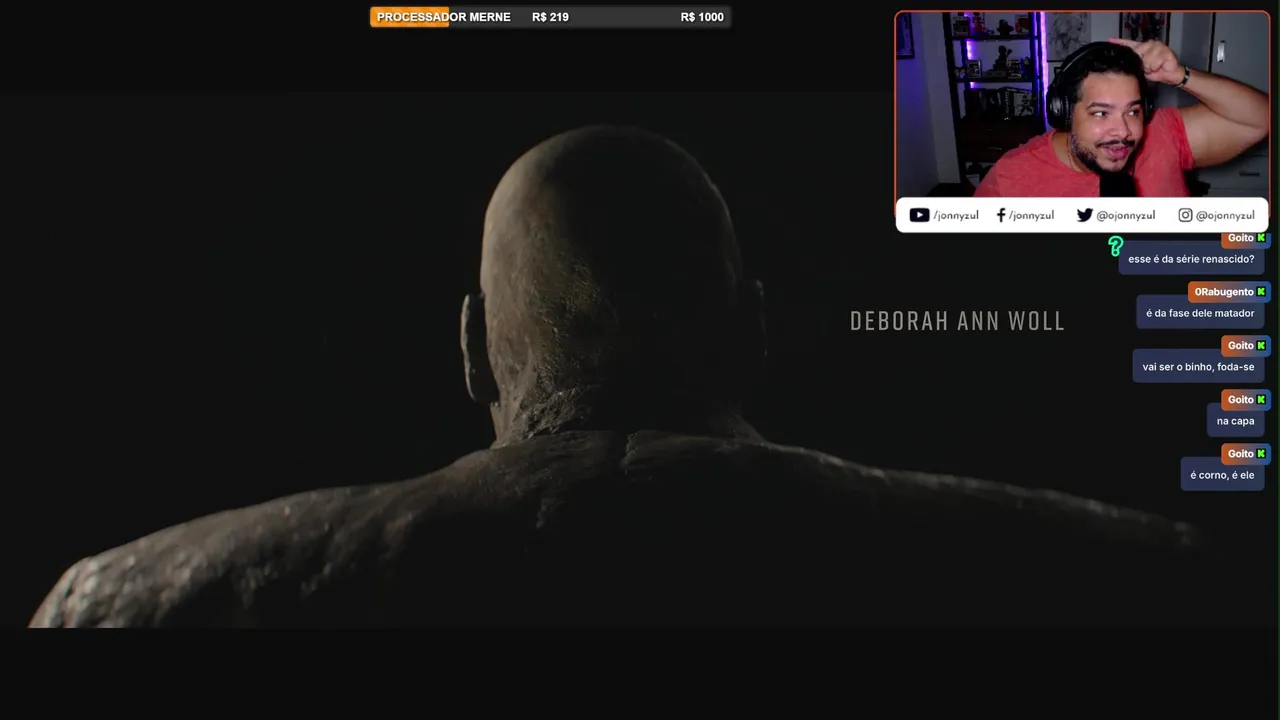Click the /jonnyzul Facebook handle
Viewport: 1280px width, 720px height.
click(x=1031, y=215)
